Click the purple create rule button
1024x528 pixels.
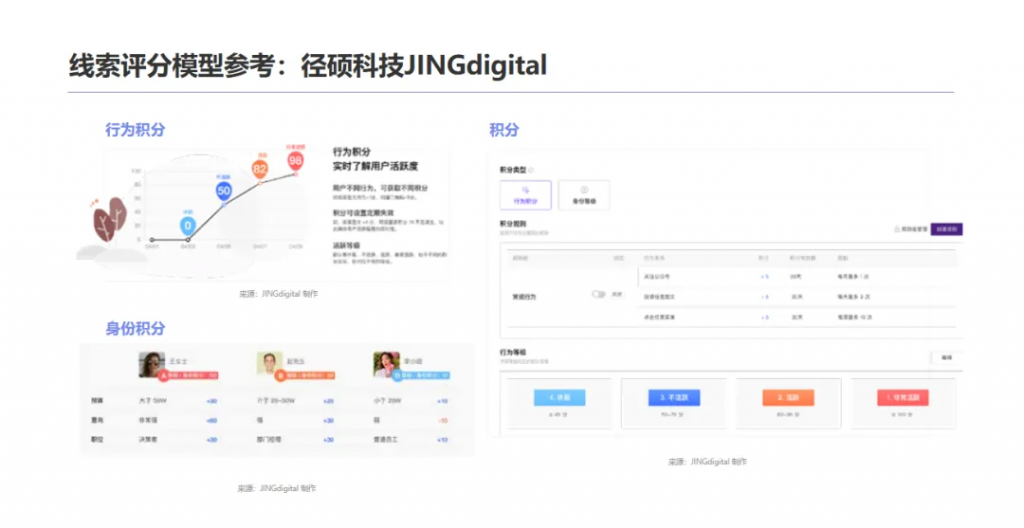point(946,229)
